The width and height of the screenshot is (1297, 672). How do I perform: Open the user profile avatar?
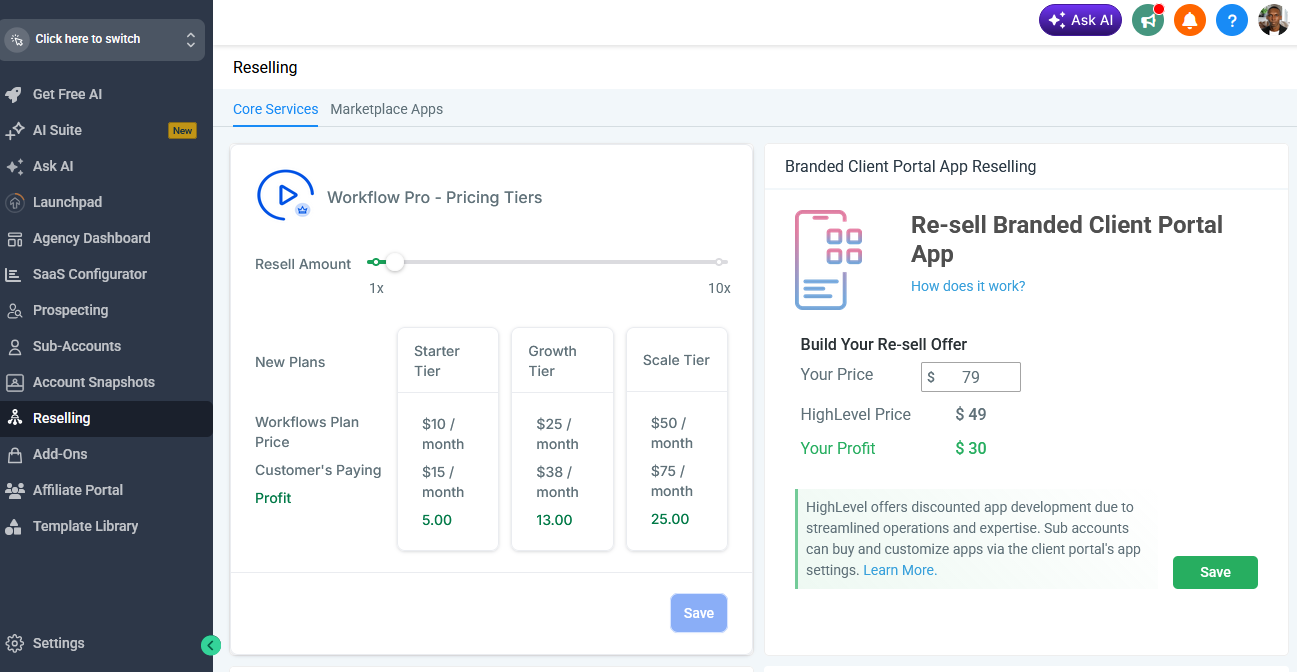(1273, 20)
